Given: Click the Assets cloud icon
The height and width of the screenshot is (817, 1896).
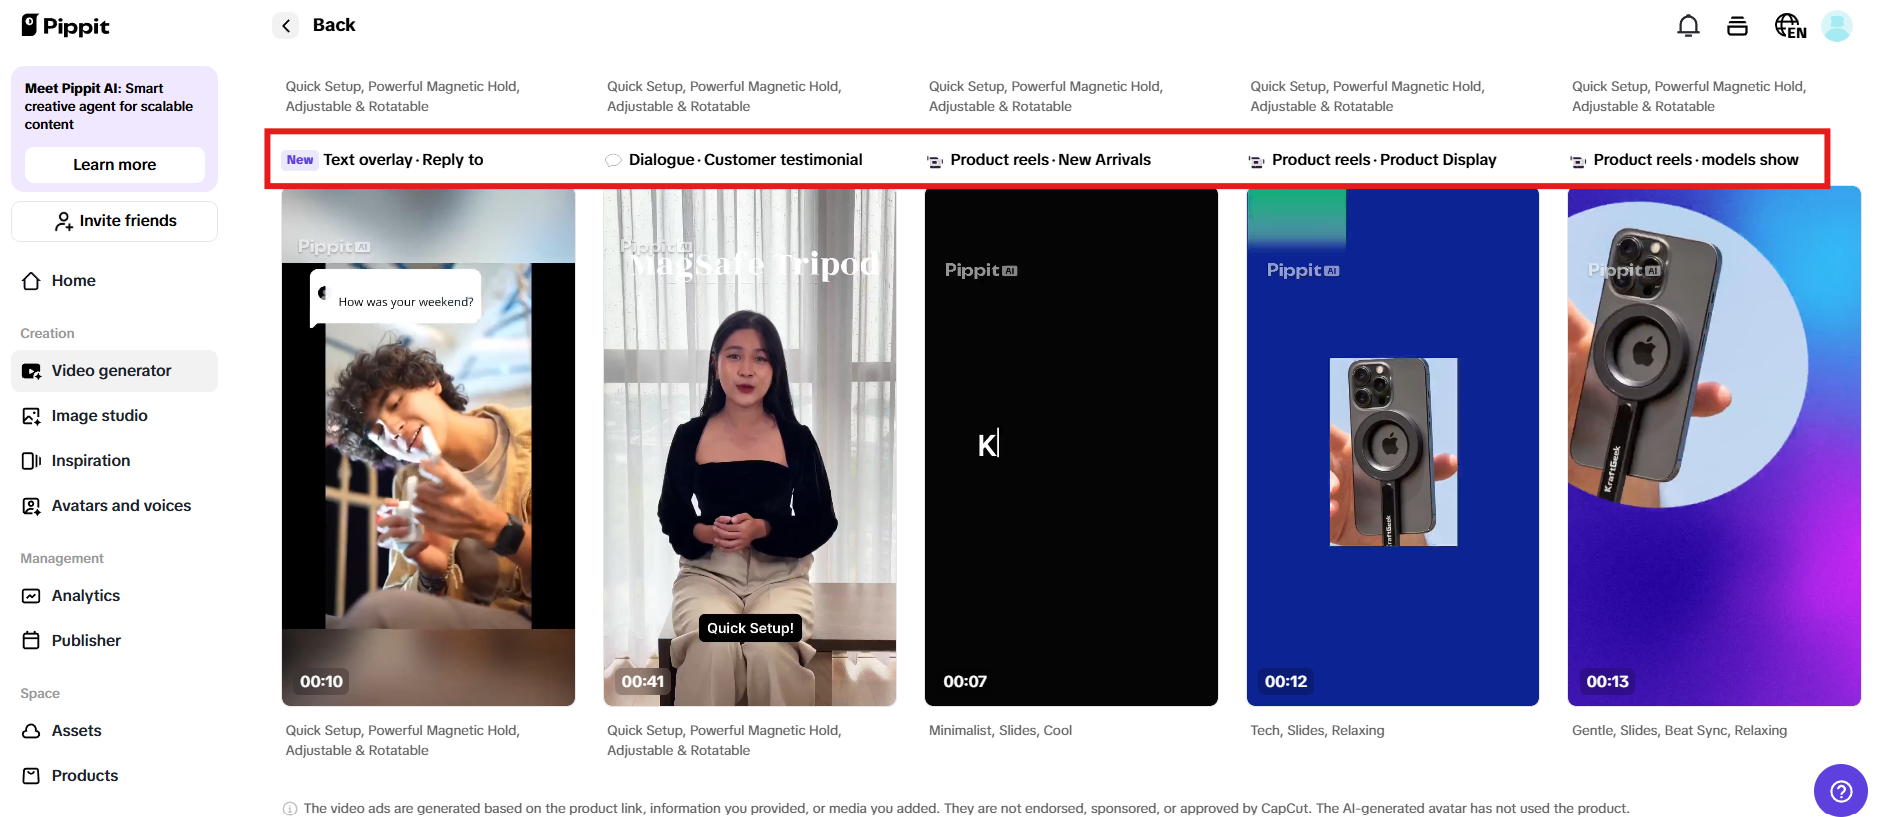Looking at the screenshot, I should click(x=31, y=731).
